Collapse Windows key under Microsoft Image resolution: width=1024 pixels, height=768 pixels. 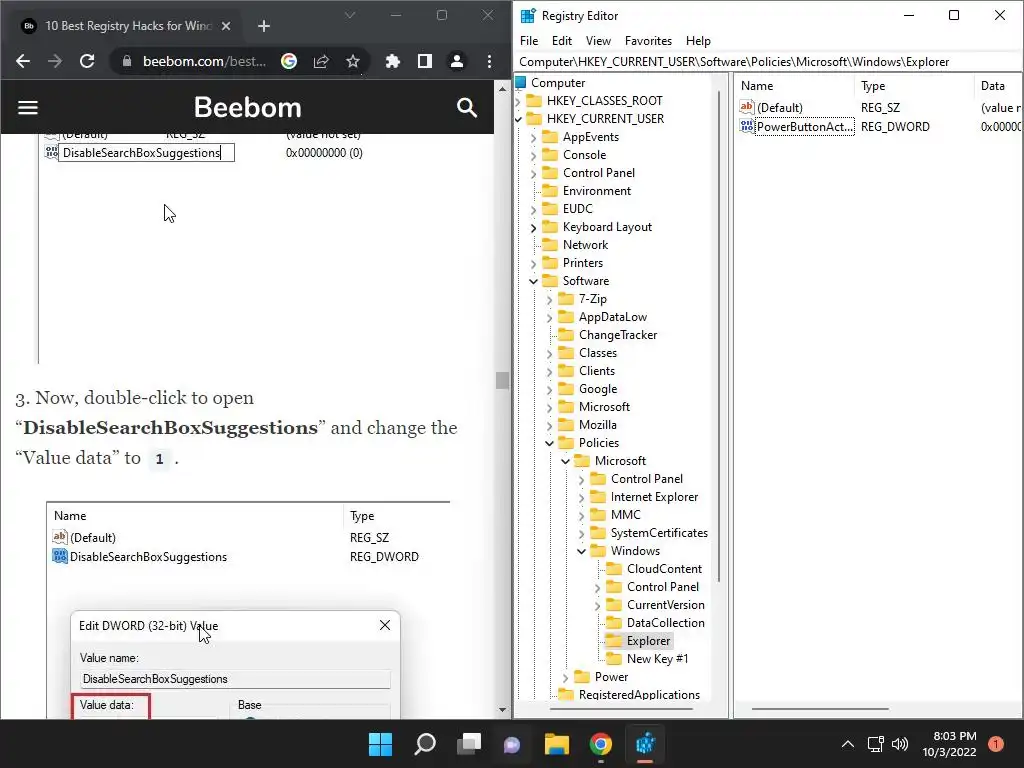[x=581, y=552]
